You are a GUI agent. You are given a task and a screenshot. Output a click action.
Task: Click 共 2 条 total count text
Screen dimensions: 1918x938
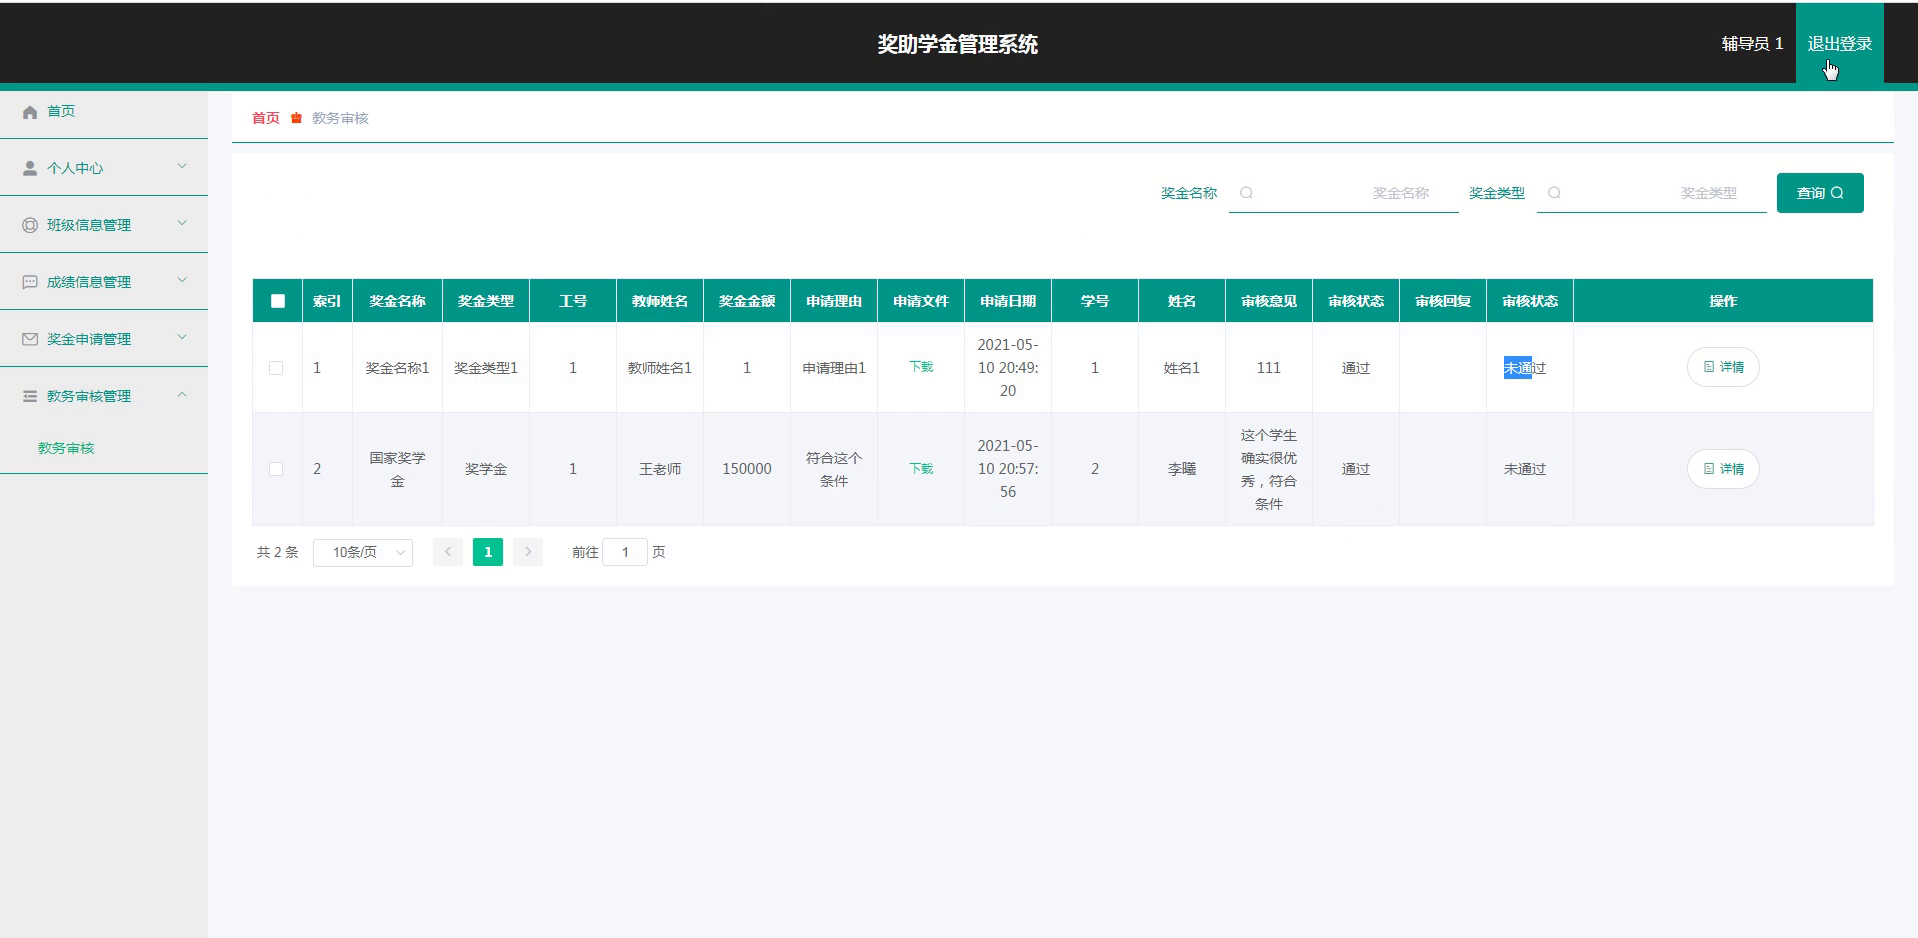click(278, 552)
